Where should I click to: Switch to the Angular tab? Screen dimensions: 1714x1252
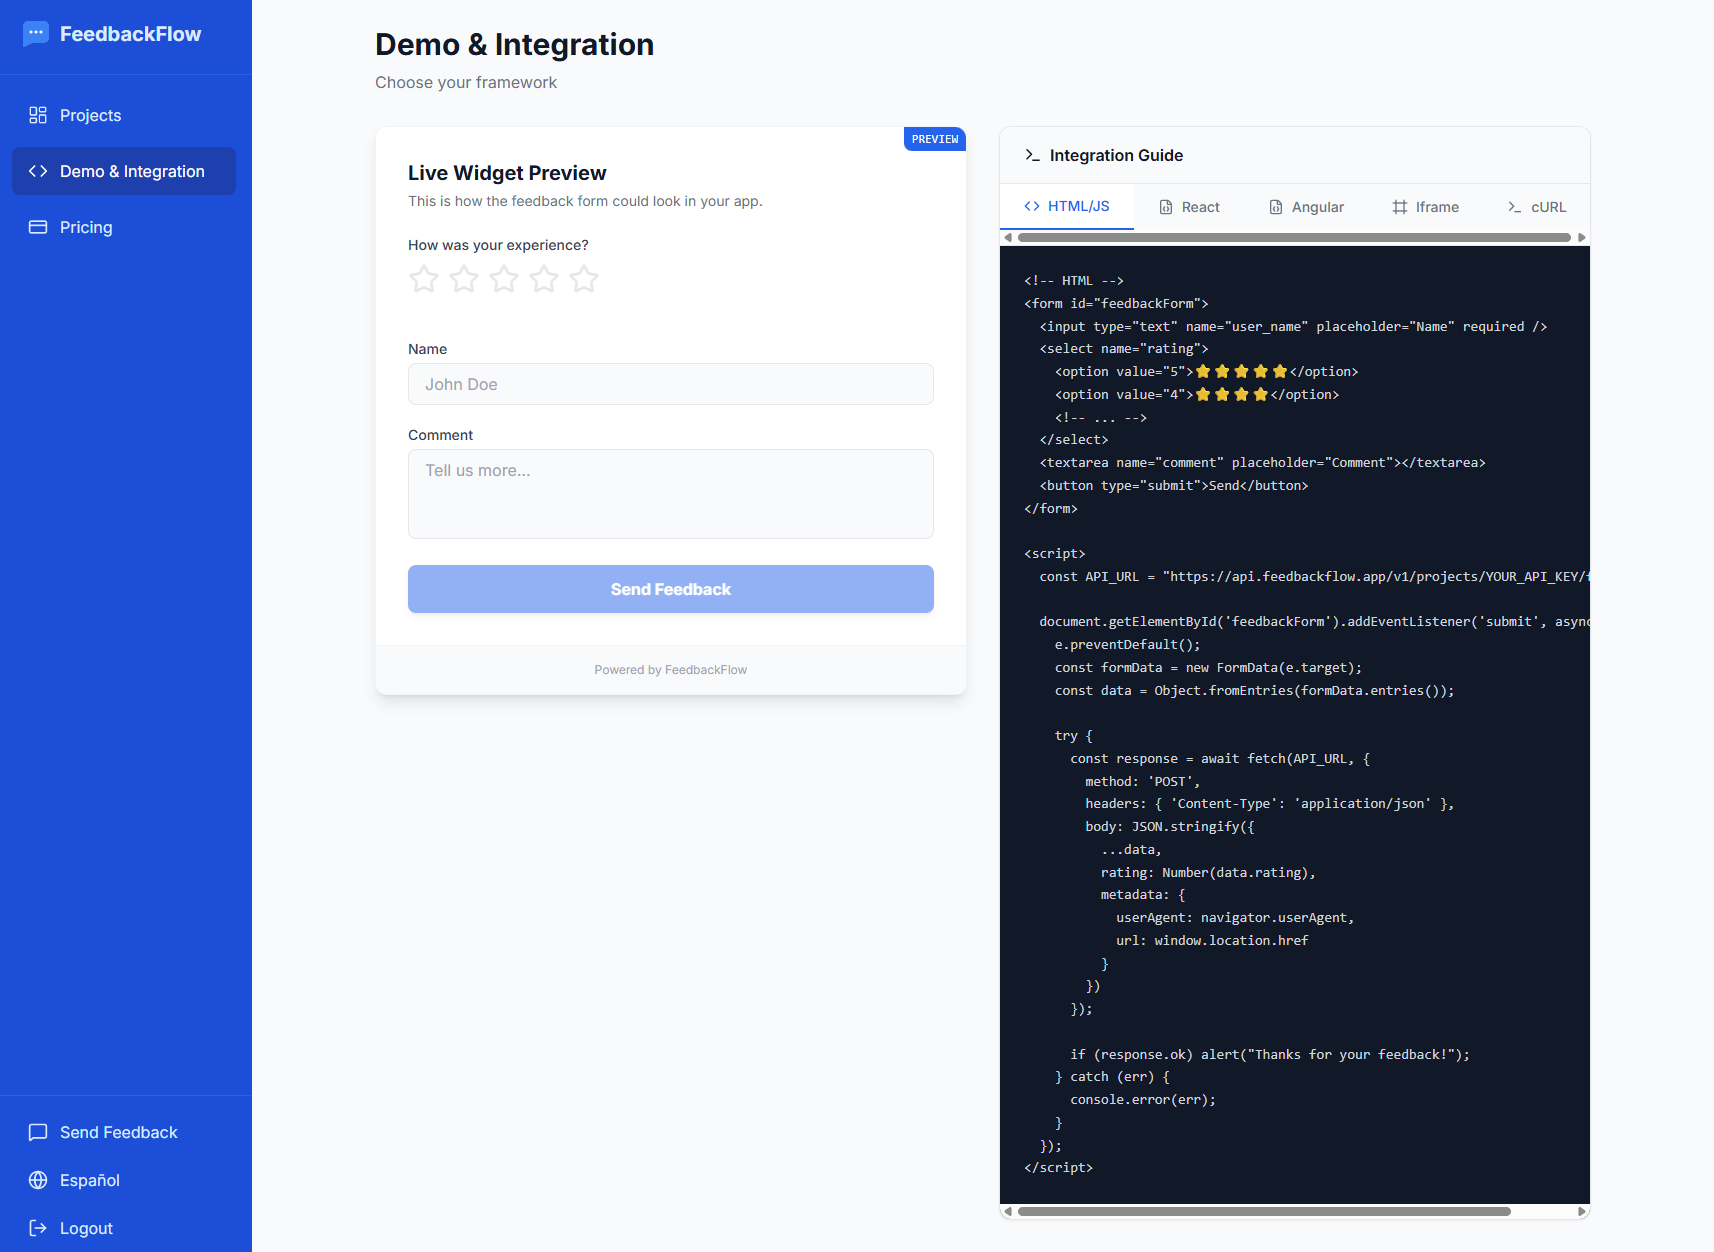click(x=1306, y=207)
